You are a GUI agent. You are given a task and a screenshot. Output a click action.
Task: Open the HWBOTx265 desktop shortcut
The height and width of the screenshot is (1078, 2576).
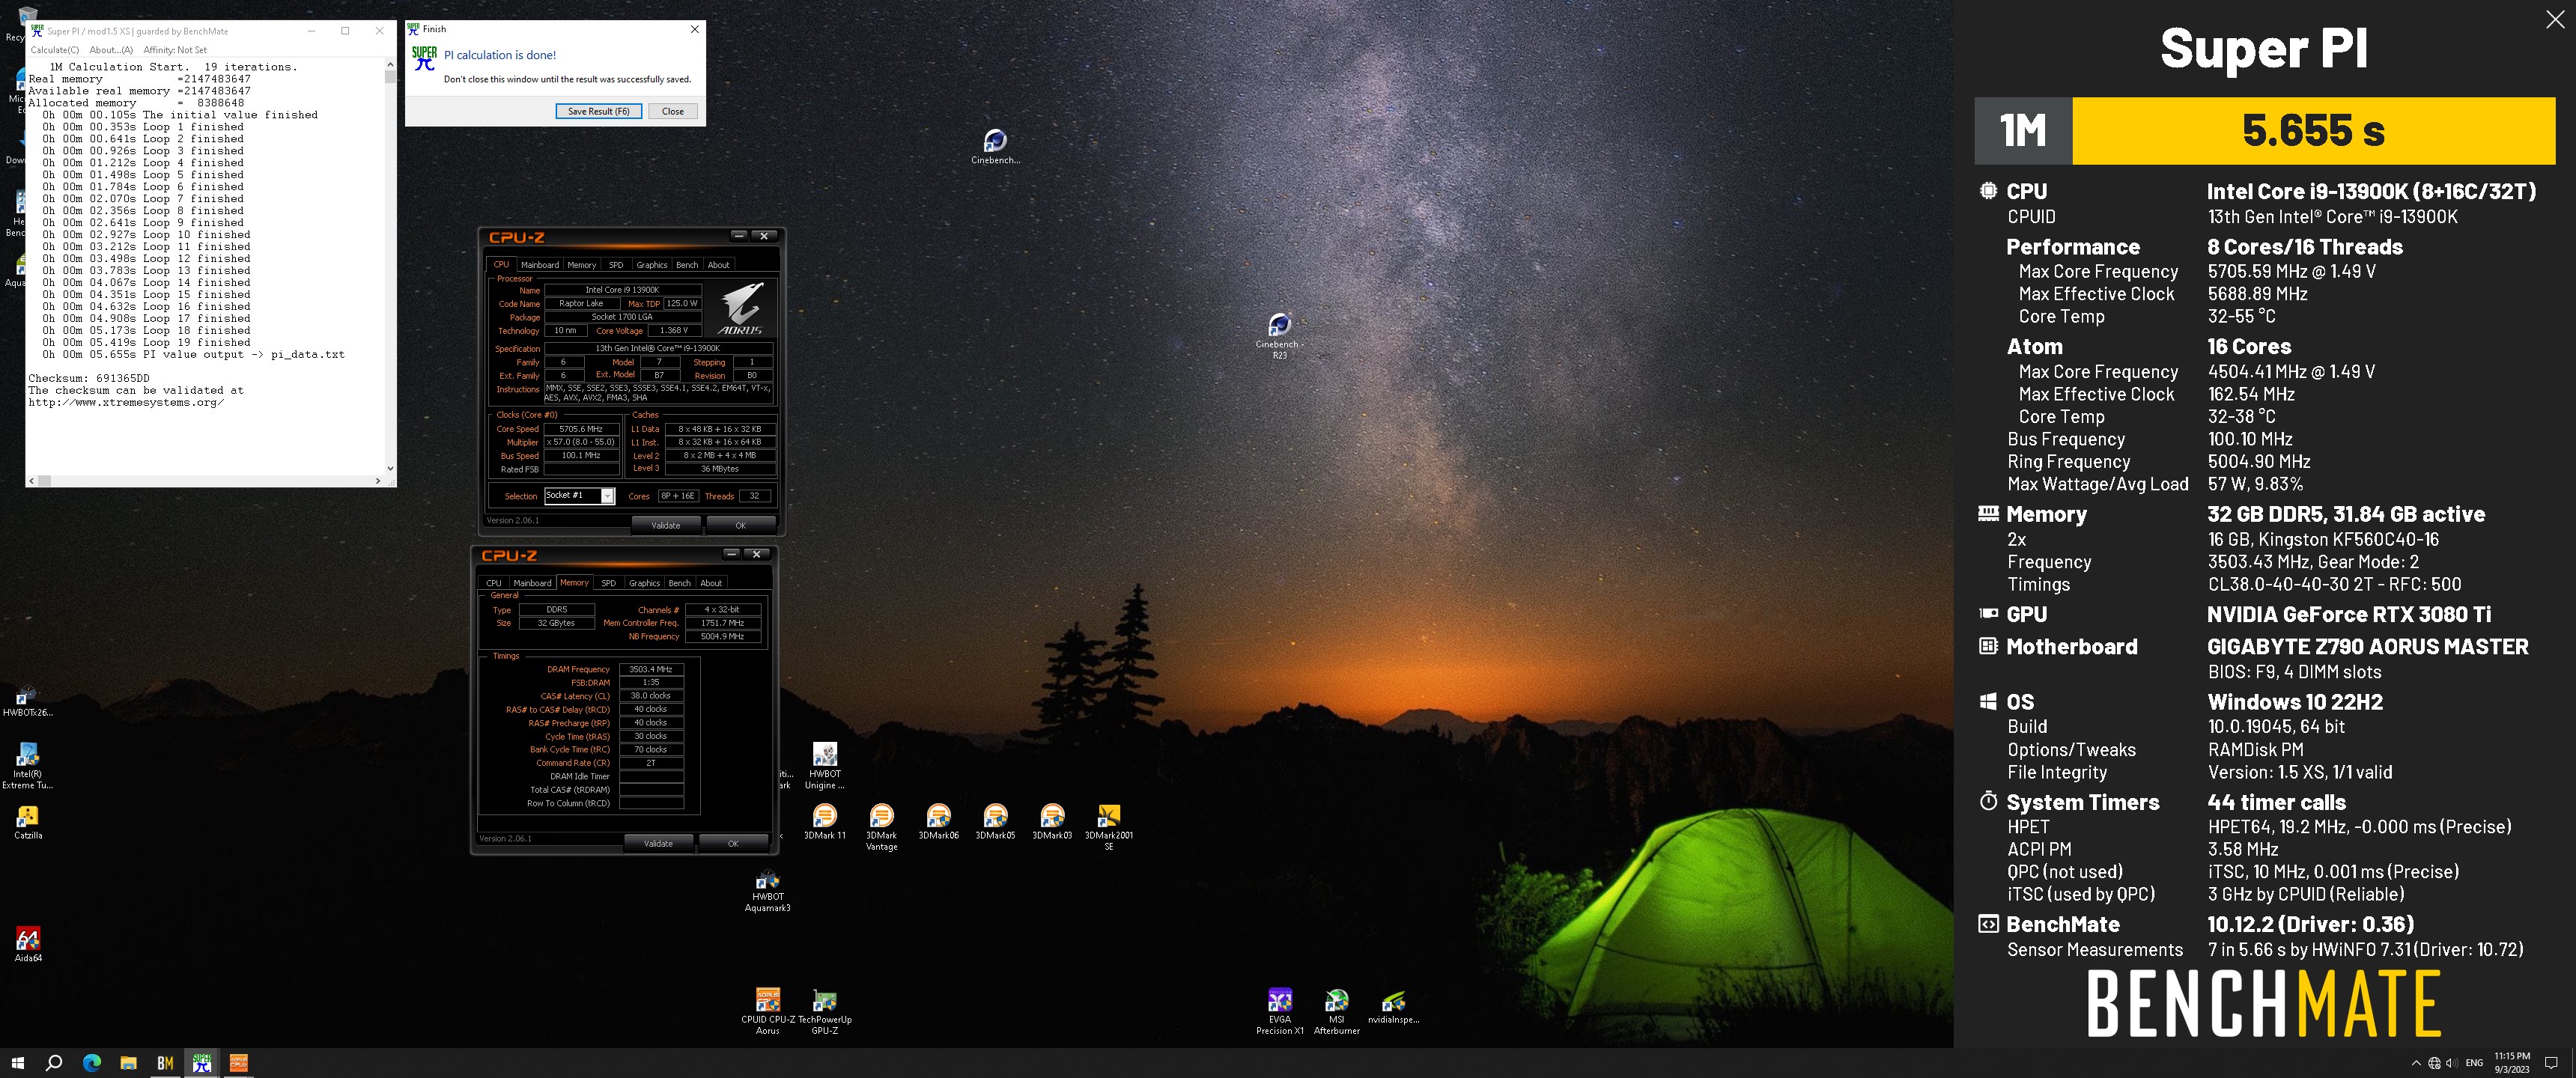pos(27,701)
